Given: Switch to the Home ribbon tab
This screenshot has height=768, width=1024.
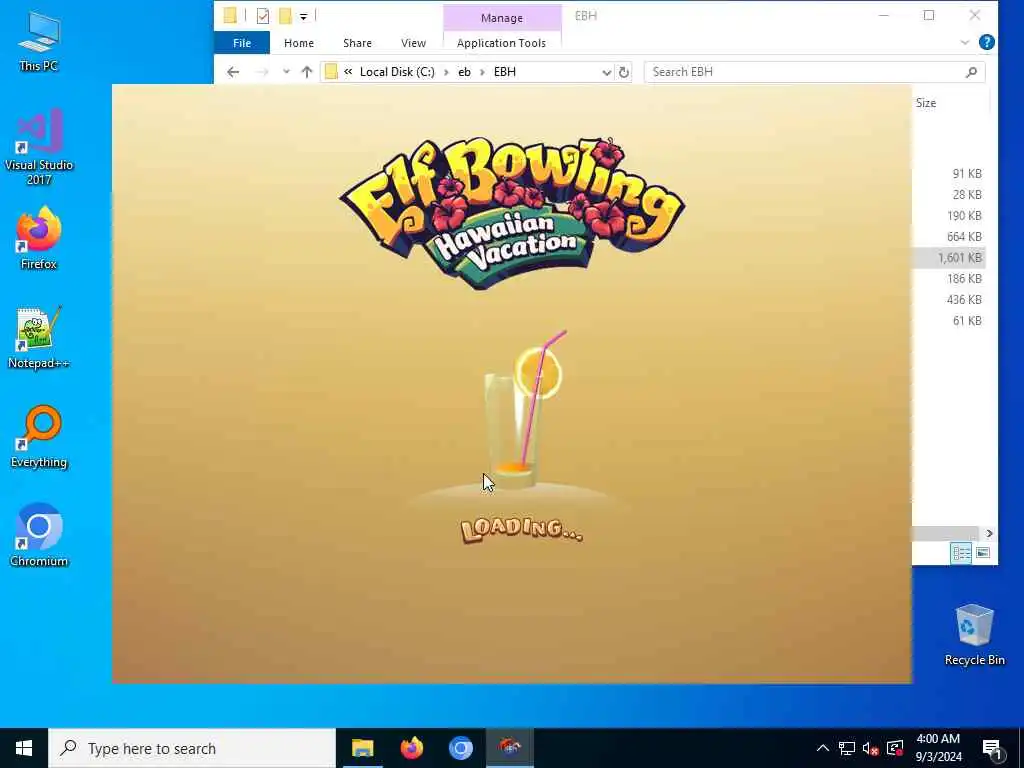Looking at the screenshot, I should point(298,43).
